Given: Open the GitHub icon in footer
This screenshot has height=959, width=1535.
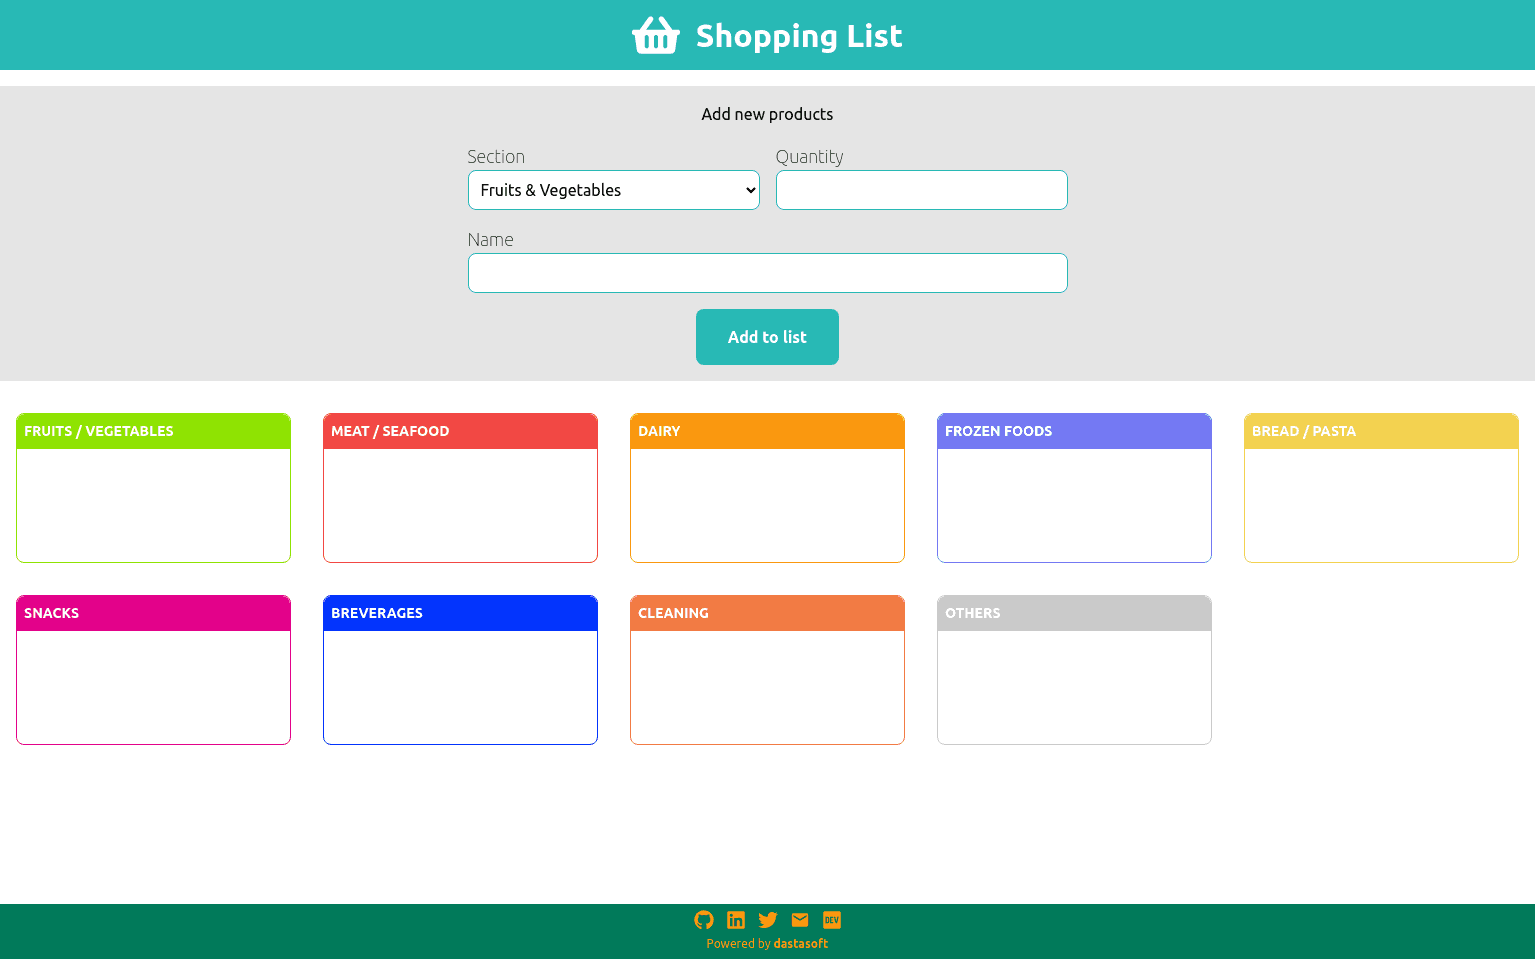Looking at the screenshot, I should 704,920.
